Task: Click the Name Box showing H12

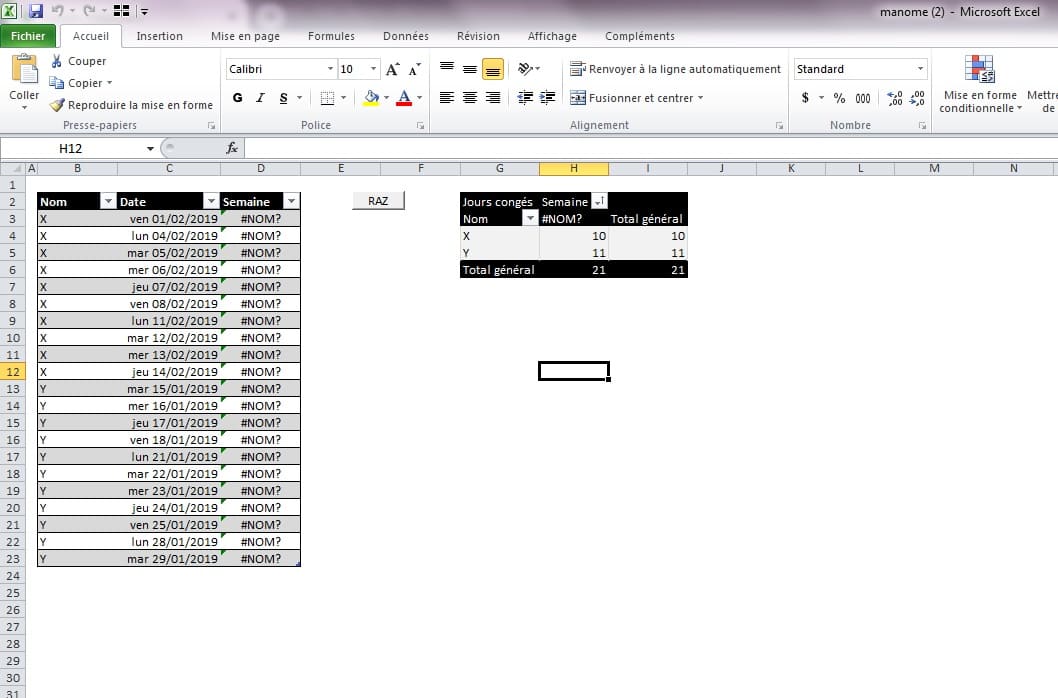Action: [x=70, y=148]
